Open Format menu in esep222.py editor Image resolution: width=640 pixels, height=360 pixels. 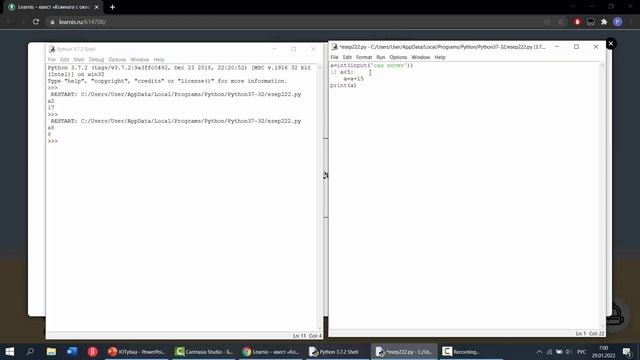pyautogui.click(x=364, y=57)
